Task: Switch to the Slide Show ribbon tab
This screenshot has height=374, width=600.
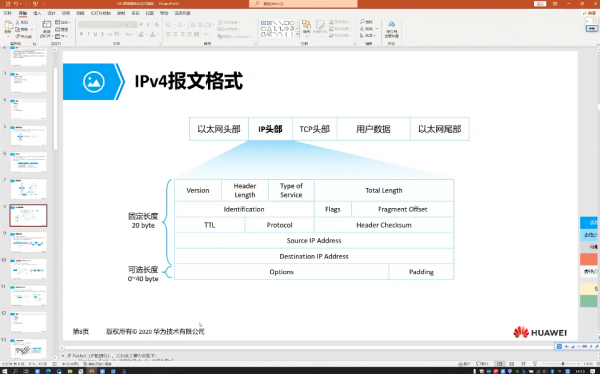Action: (x=100, y=13)
